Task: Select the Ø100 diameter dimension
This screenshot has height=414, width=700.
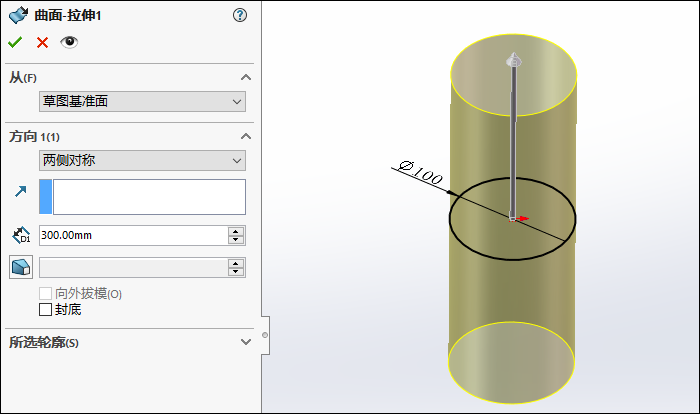Action: [420, 172]
